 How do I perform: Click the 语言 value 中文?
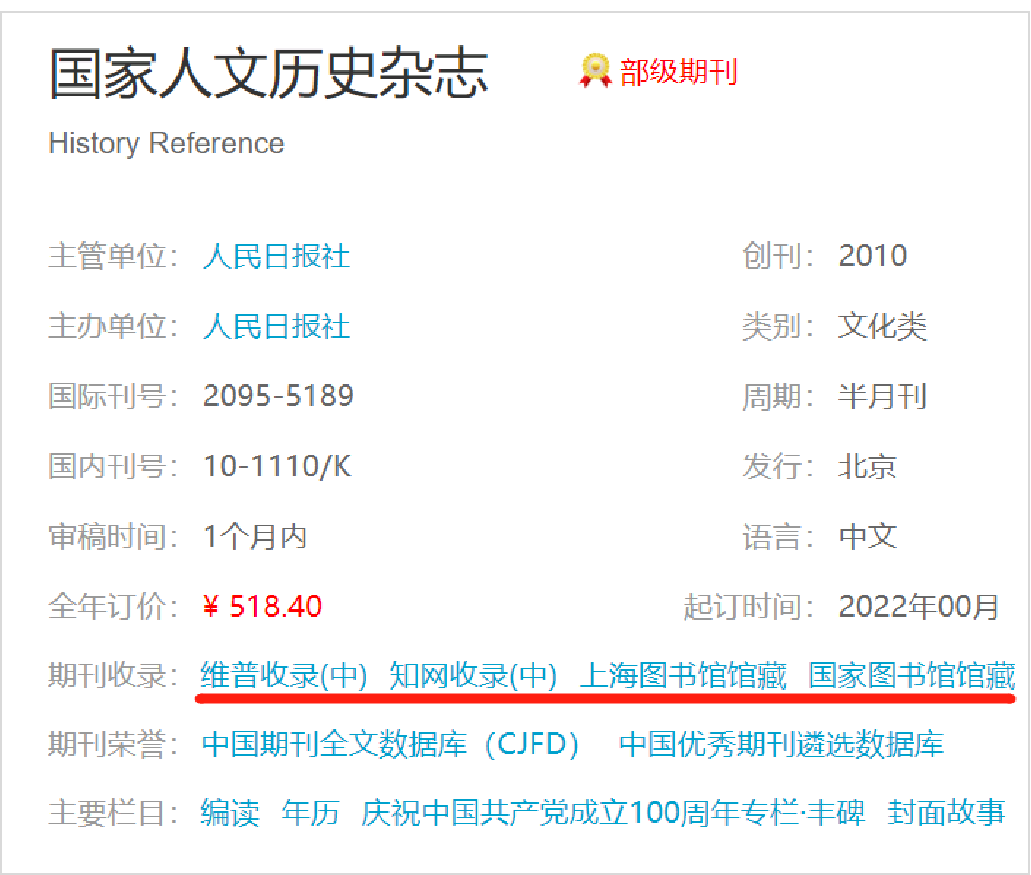coord(868,536)
